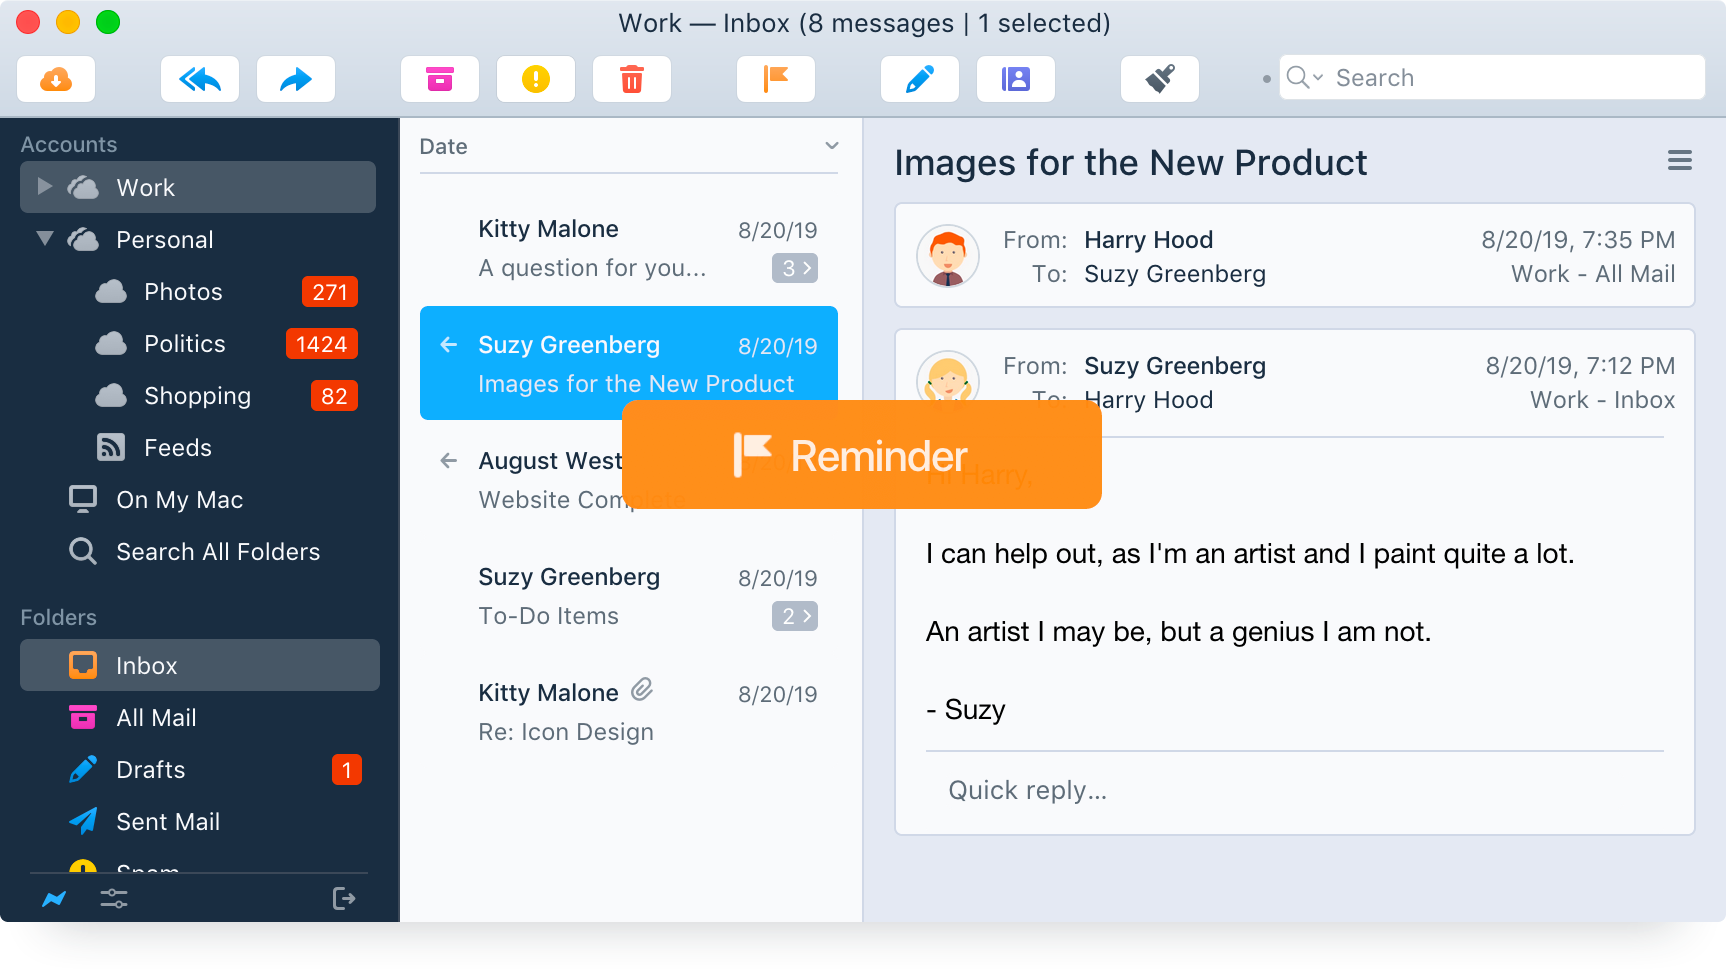The height and width of the screenshot is (972, 1726).
Task: Click the sign-out icon in the sidebar footer
Action: pyautogui.click(x=344, y=898)
